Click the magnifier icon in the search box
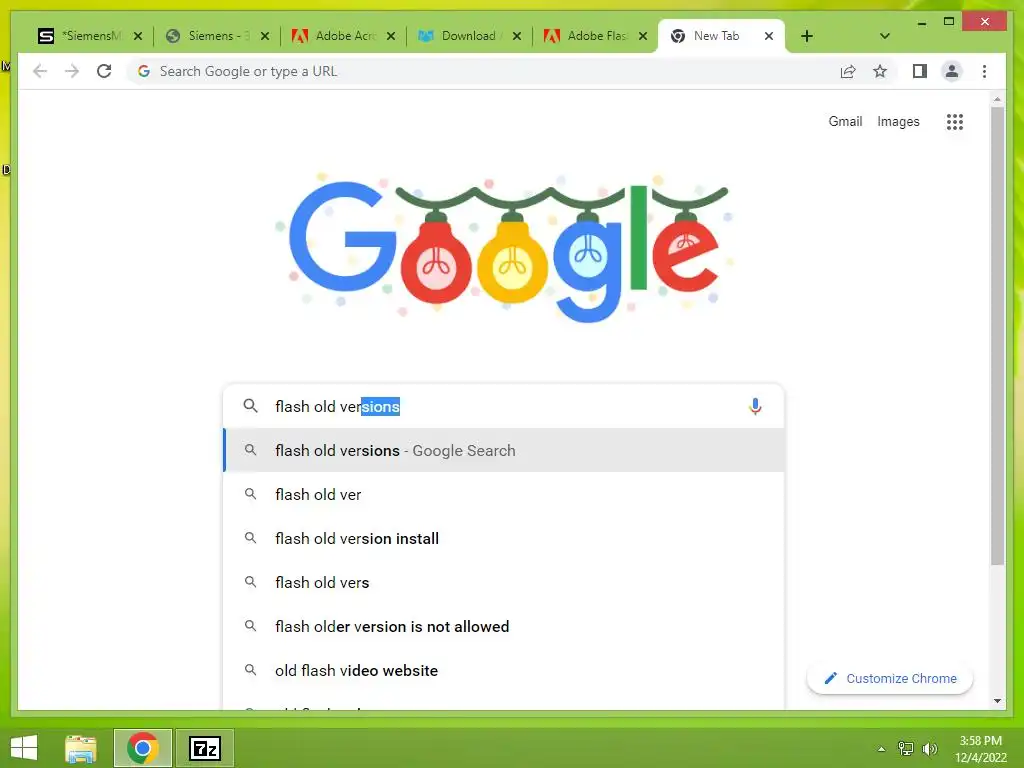1024x768 pixels. pyautogui.click(x=250, y=406)
